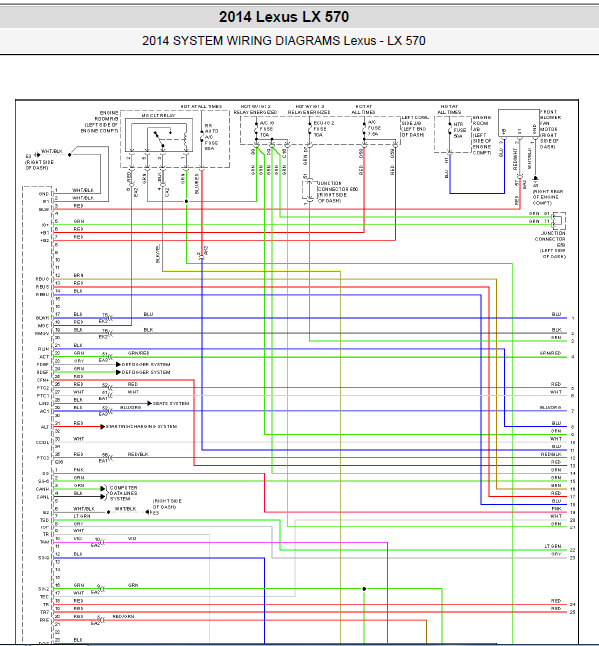Screen dimensions: 599x646
Task: Click the arrowhead before SEATS SYSTEM
Action: (150, 403)
